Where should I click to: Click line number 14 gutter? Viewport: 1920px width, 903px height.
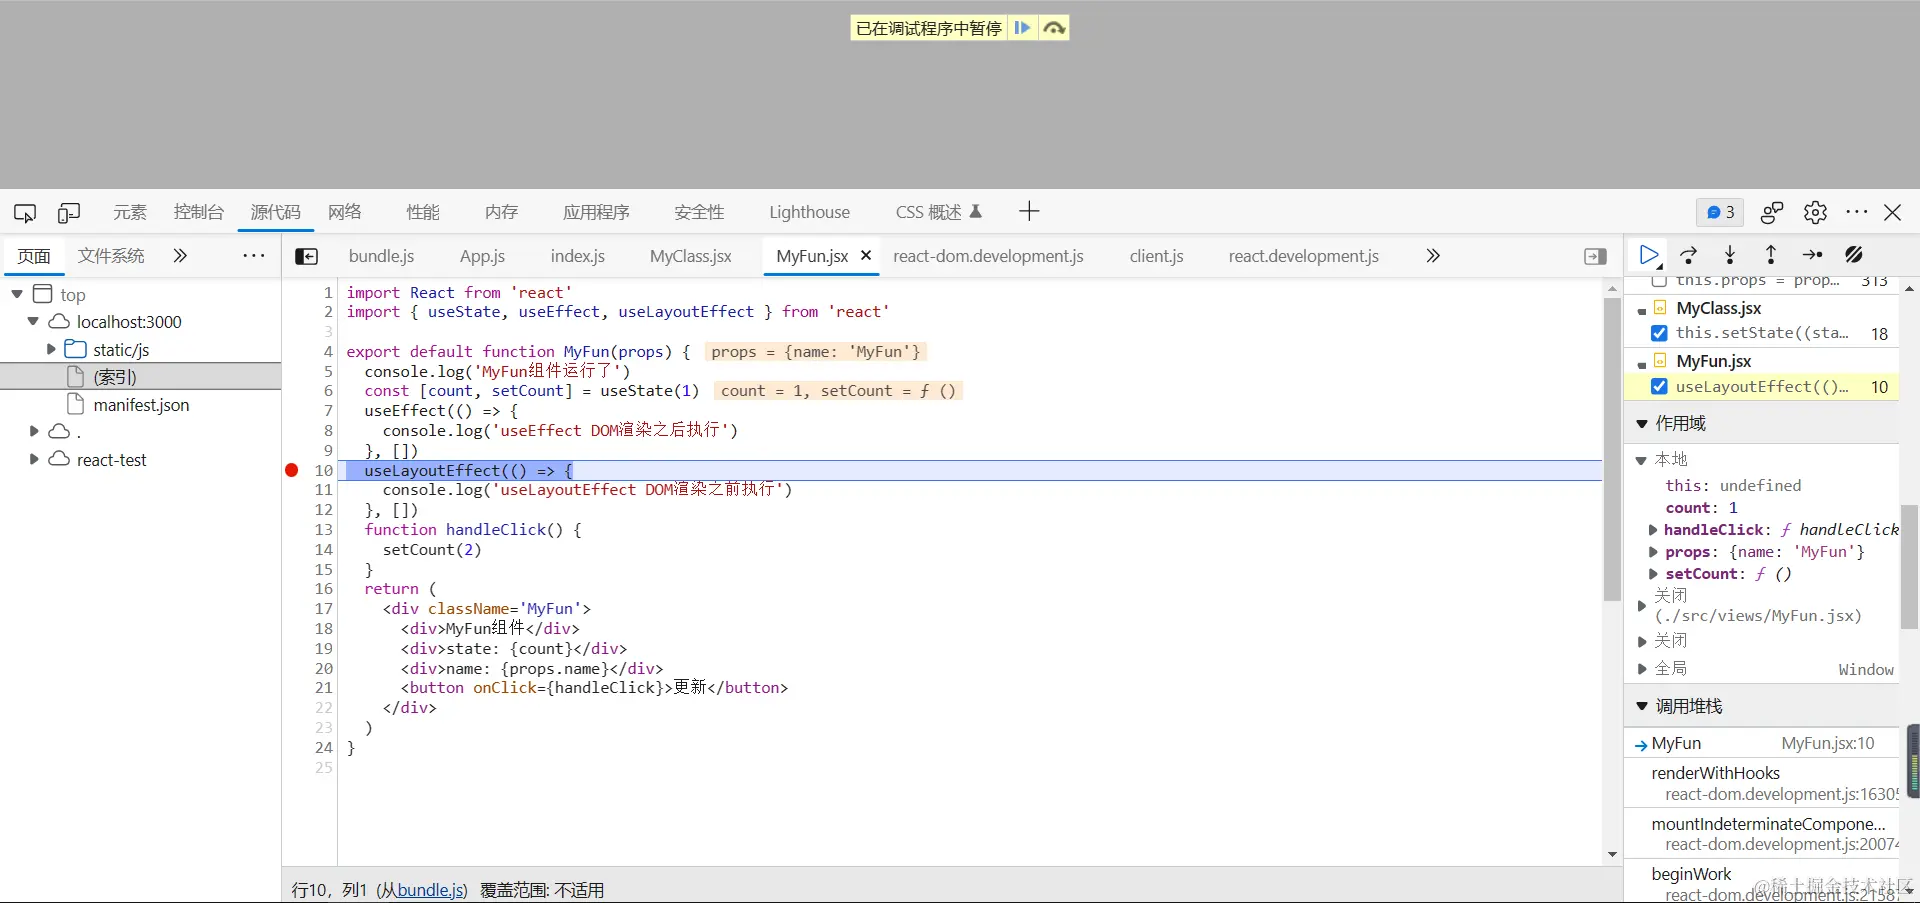point(323,549)
